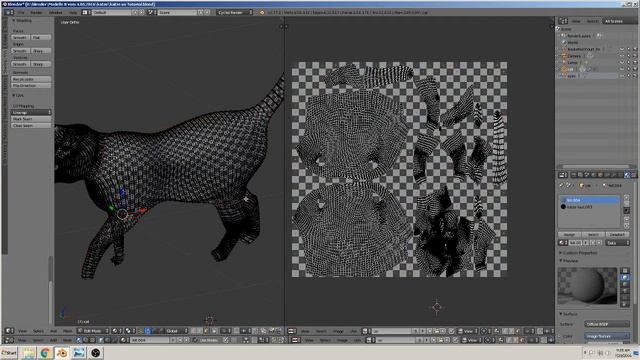Screen dimensions: 640x360
Task: Open the Render menu
Action: pyautogui.click(x=36, y=13)
